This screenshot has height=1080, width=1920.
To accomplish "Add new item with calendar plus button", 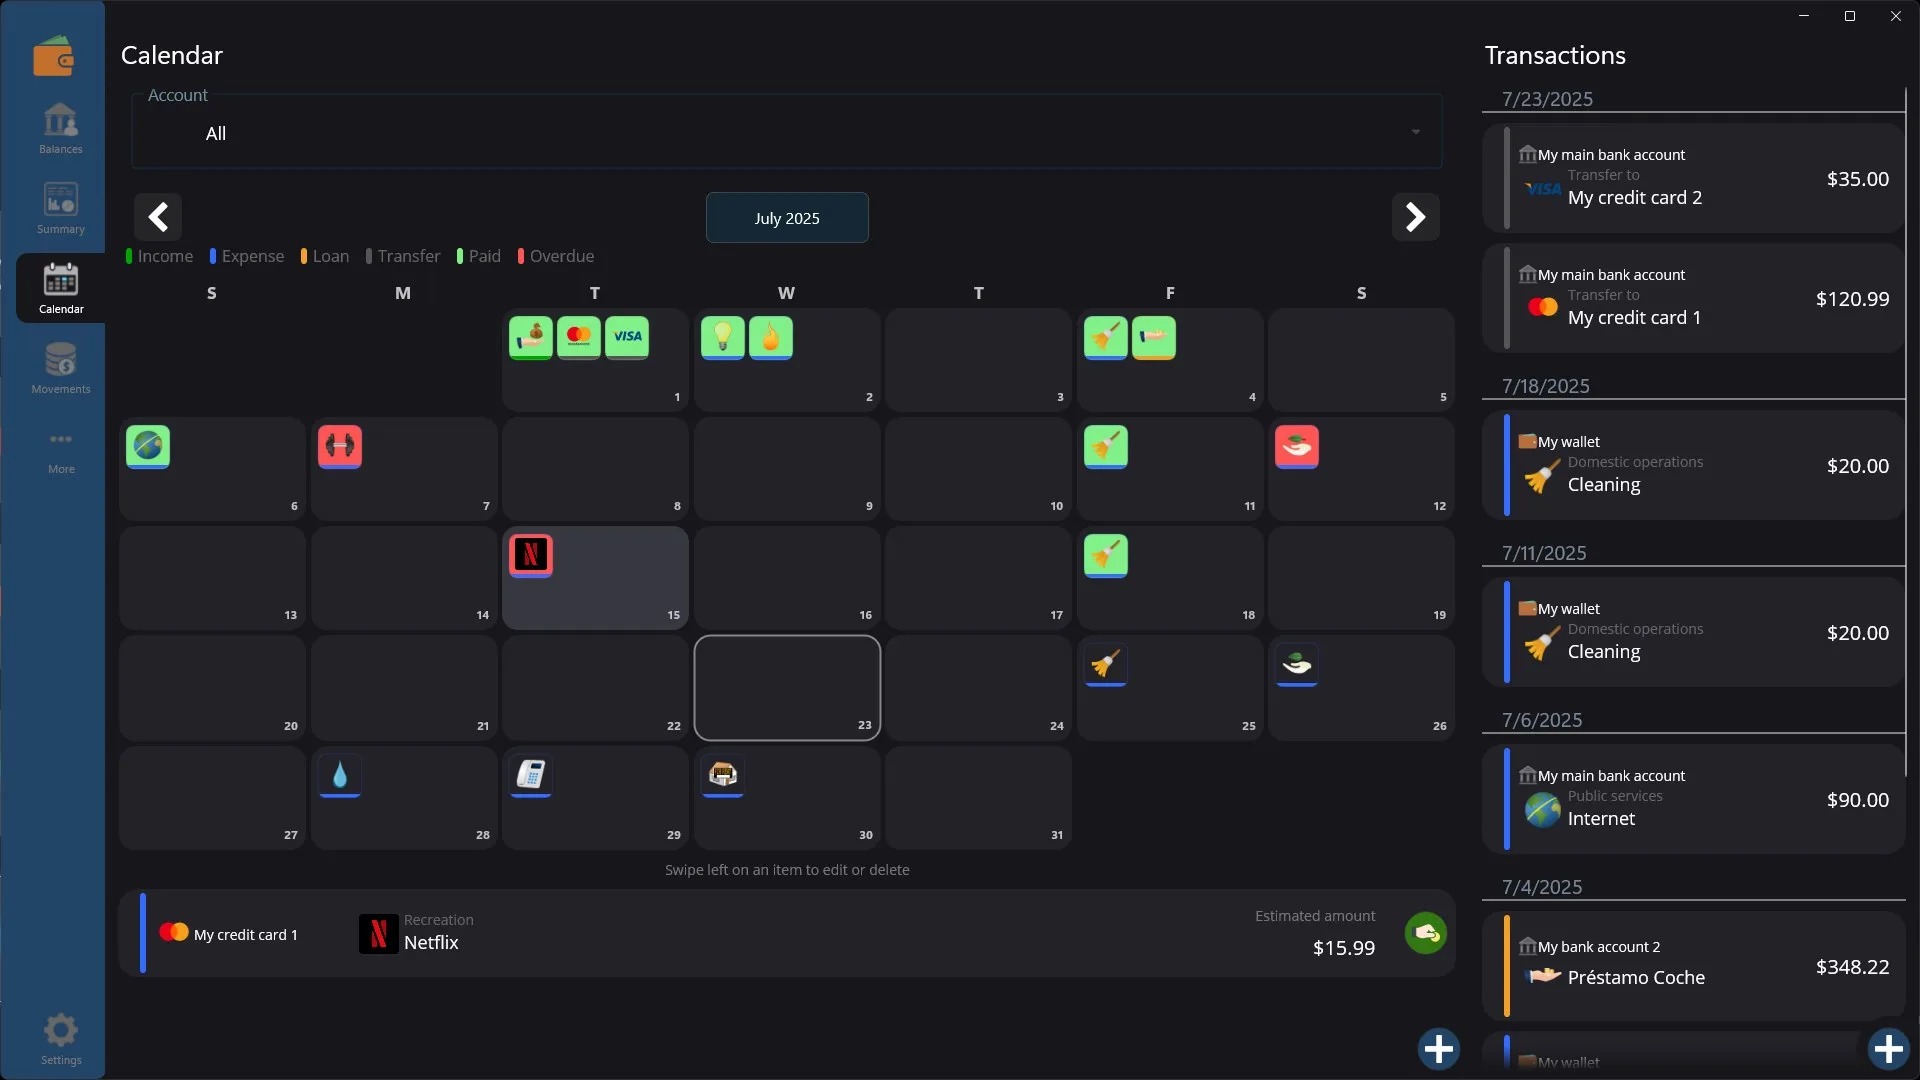I will [x=1439, y=1049].
